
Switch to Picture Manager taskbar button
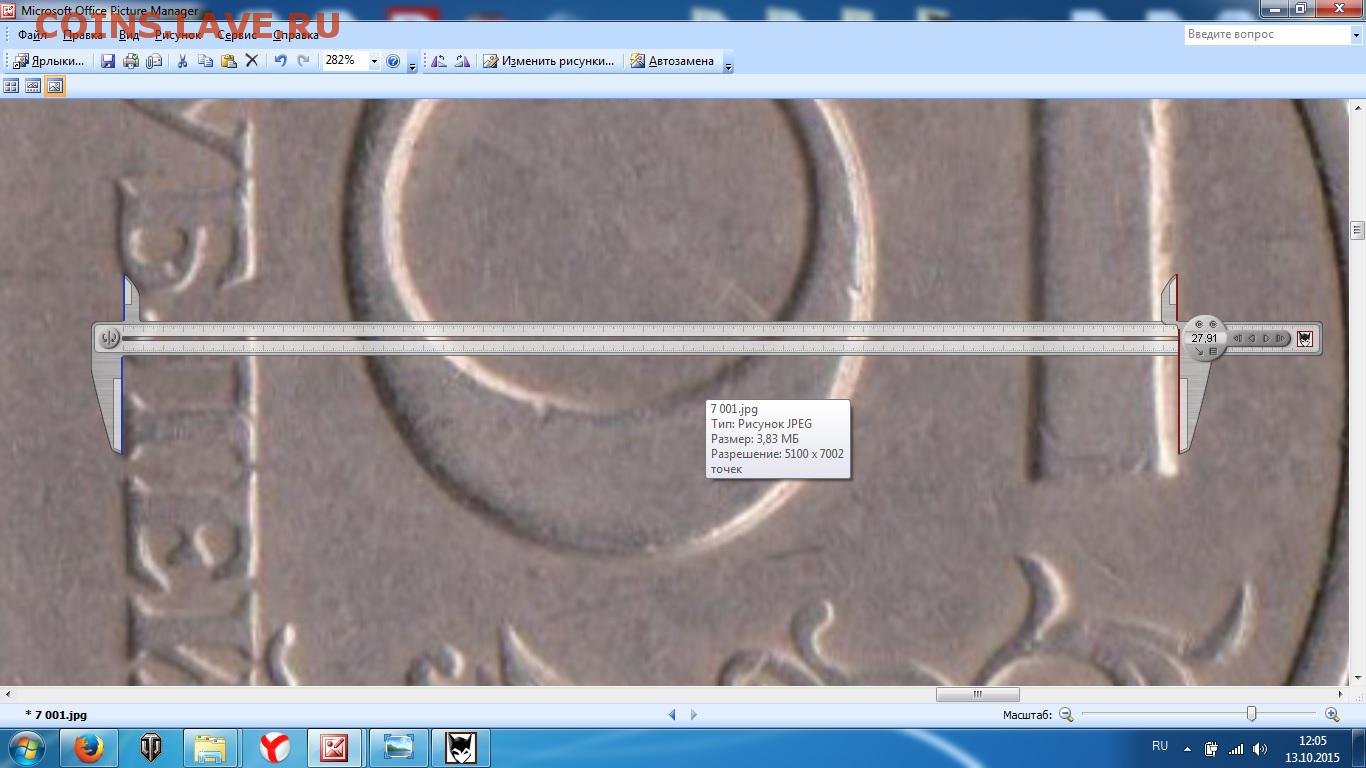[x=336, y=748]
